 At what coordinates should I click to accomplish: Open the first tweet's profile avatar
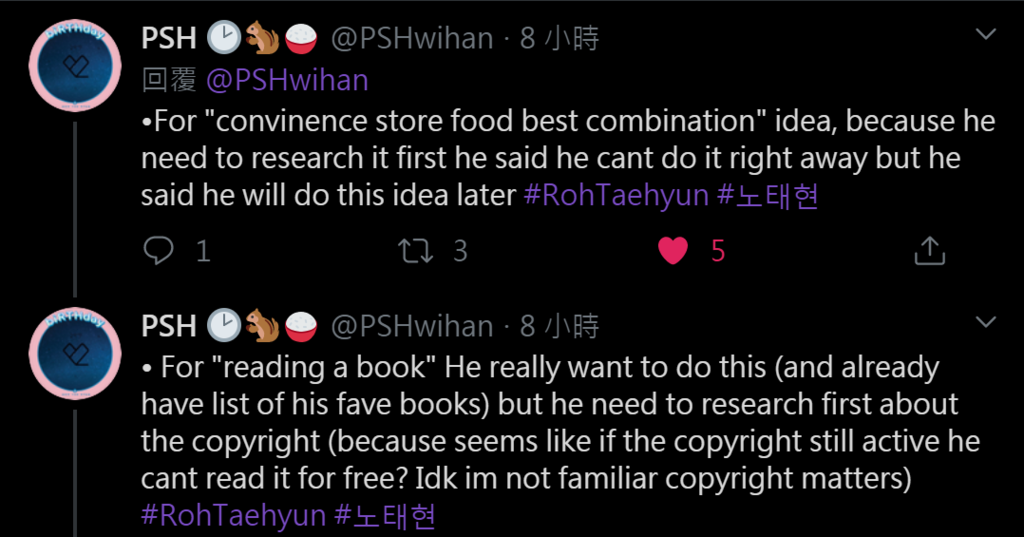pyautogui.click(x=75, y=65)
